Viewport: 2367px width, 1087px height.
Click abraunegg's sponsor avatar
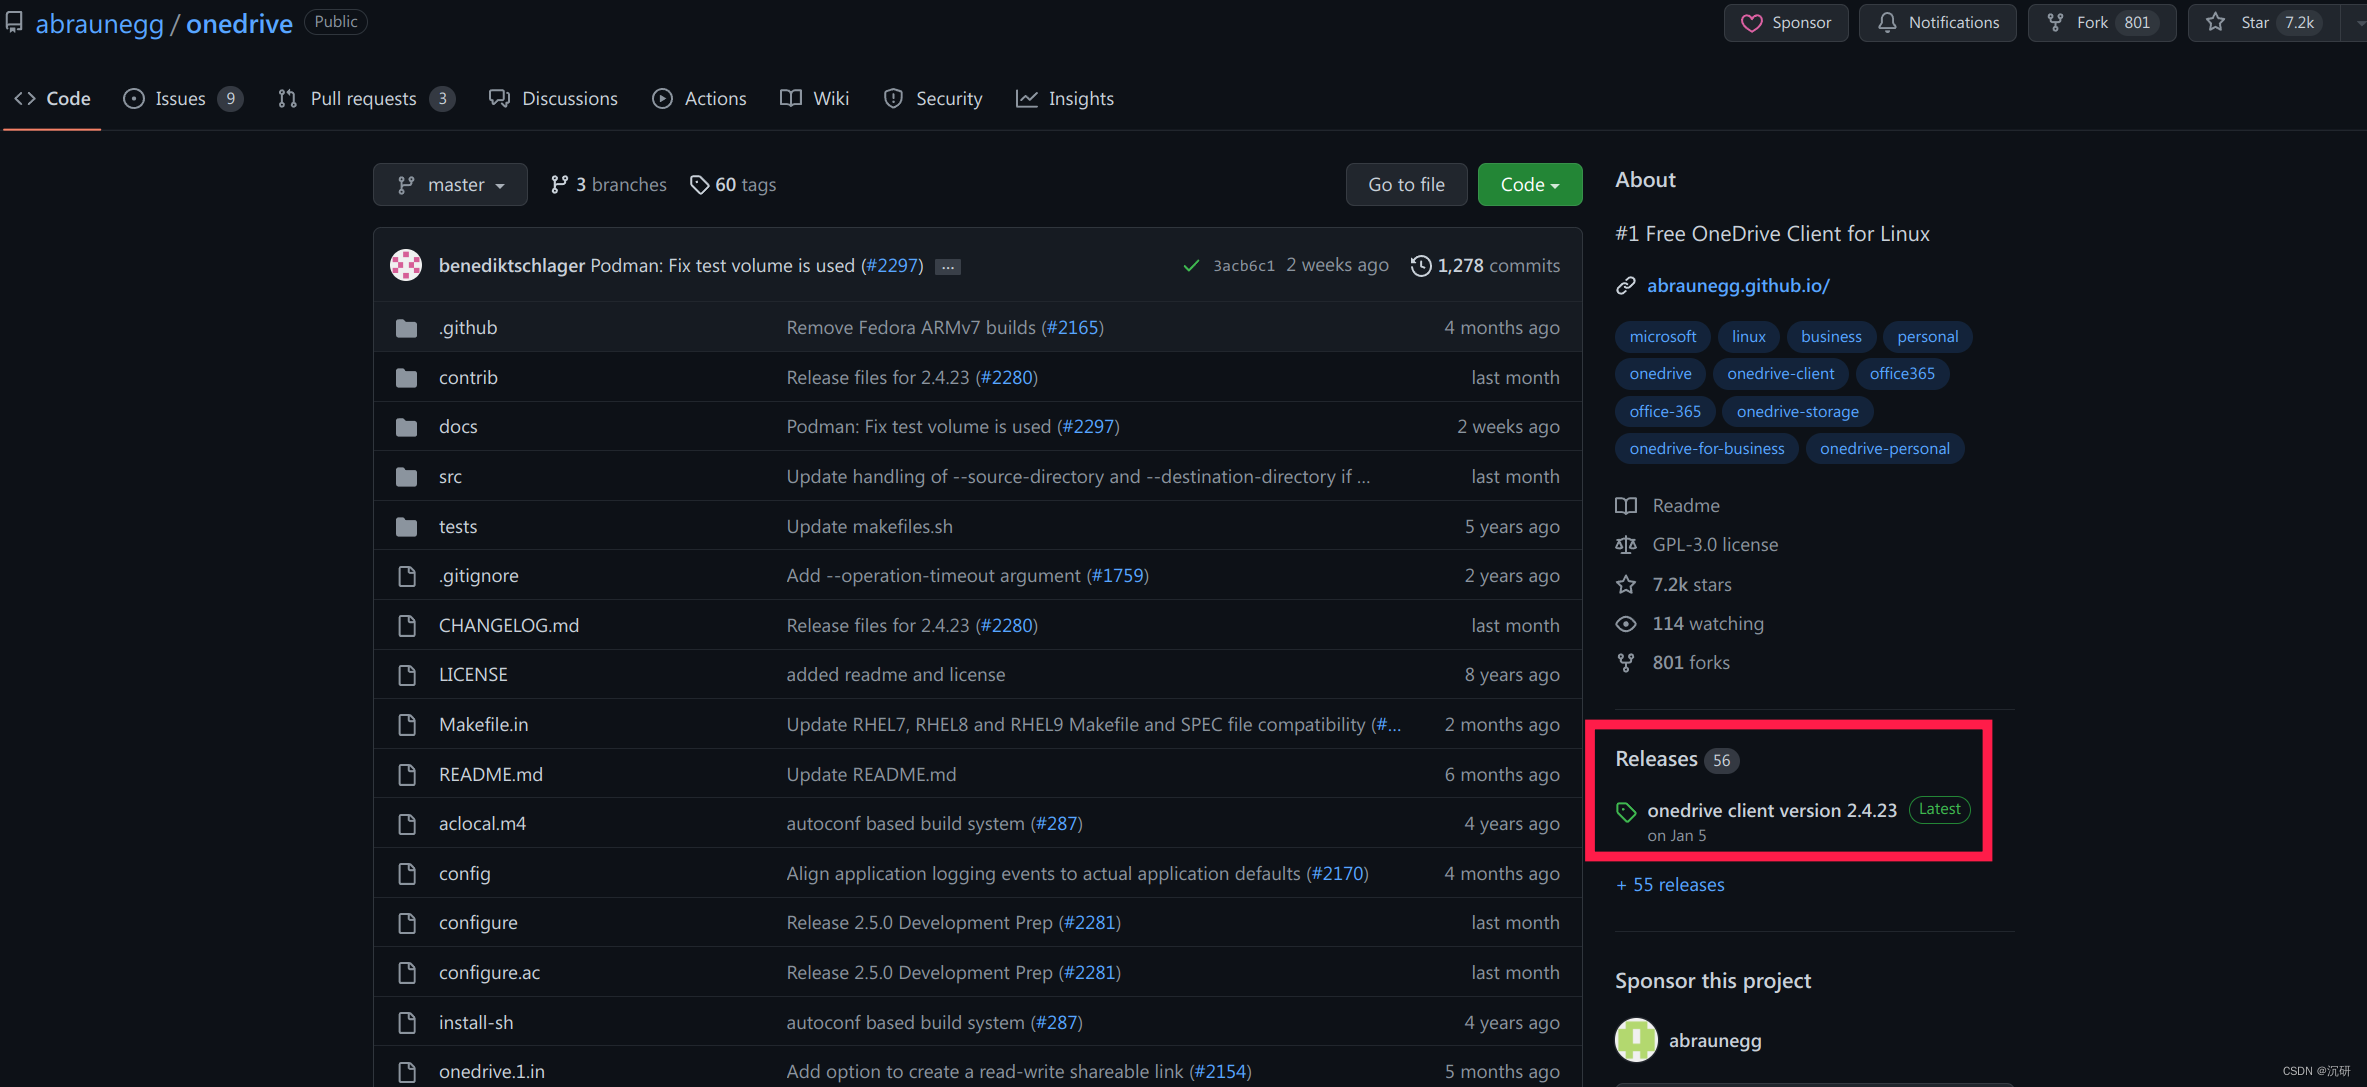point(1636,1040)
